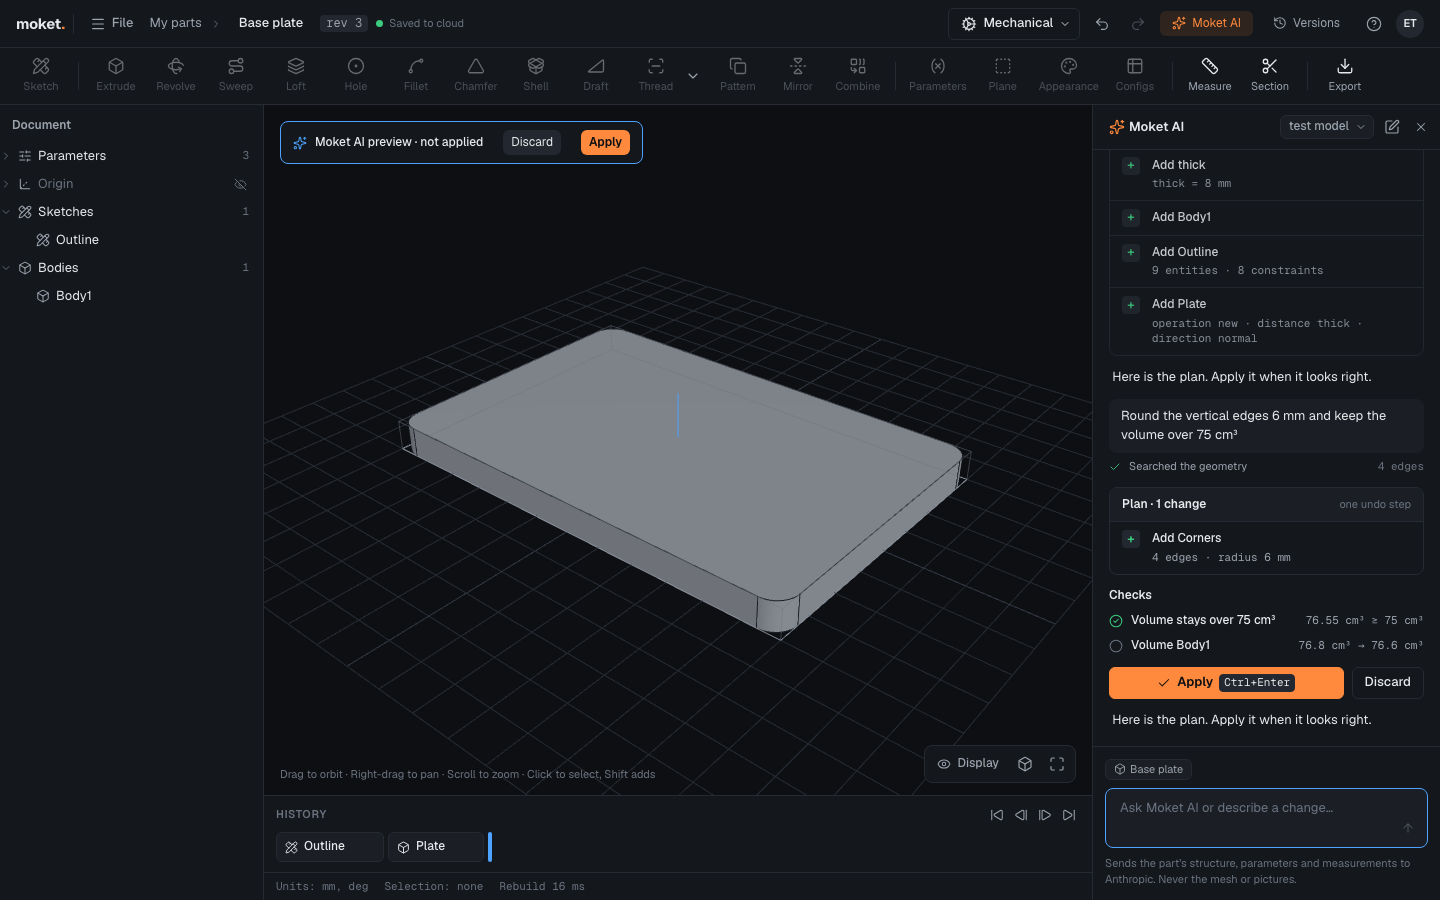This screenshot has width=1440, height=900.
Task: Collapse the Bodies tree node
Action: [7, 268]
